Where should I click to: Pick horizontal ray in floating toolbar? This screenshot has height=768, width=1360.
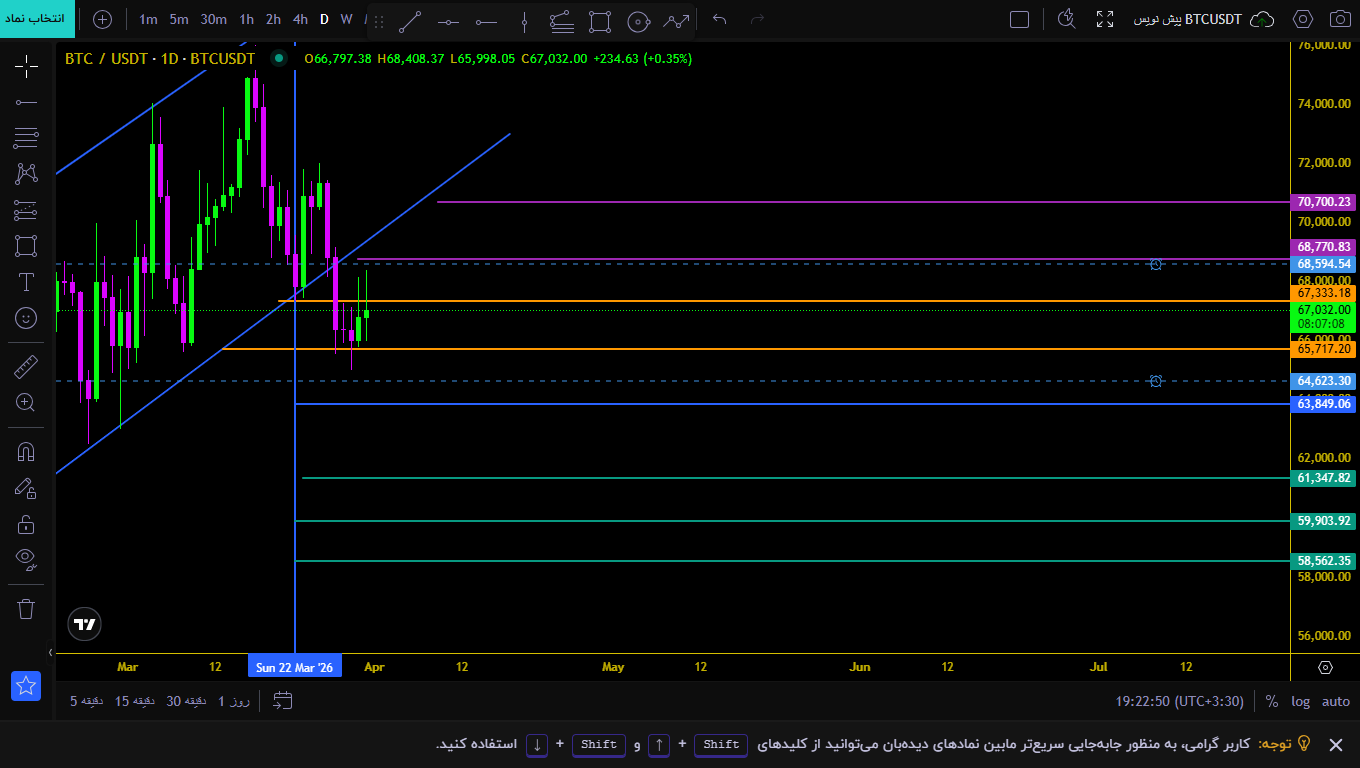(x=486, y=20)
